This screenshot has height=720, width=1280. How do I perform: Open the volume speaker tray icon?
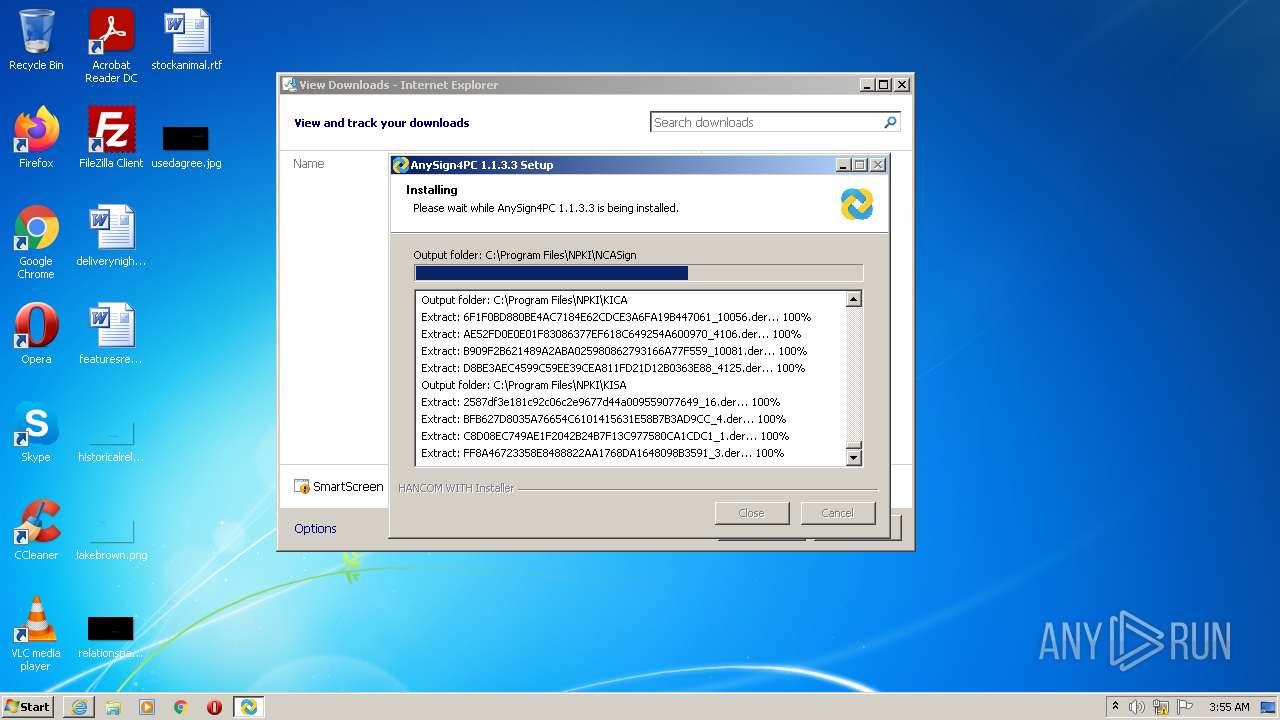tap(1137, 707)
